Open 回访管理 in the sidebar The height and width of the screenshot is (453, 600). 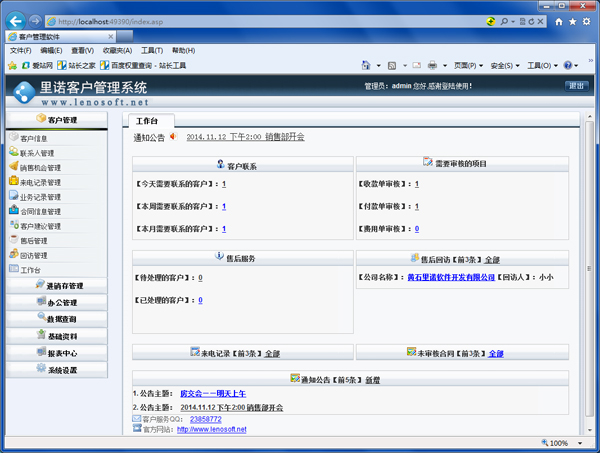34,256
